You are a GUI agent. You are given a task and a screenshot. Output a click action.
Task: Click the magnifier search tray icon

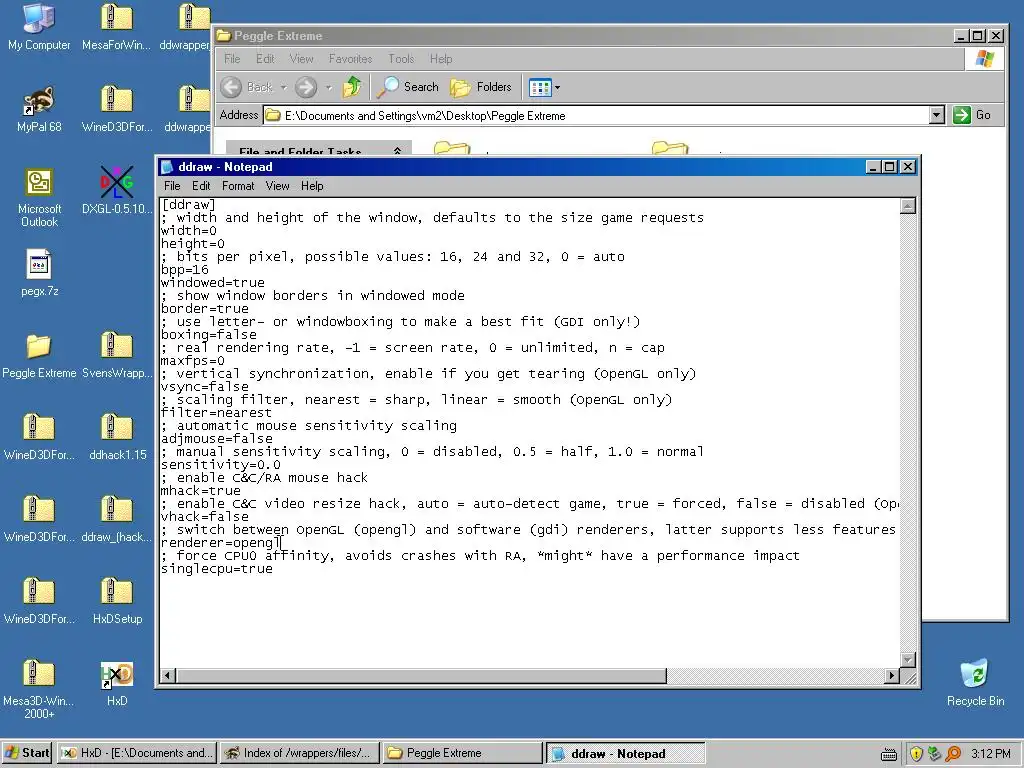click(953, 754)
